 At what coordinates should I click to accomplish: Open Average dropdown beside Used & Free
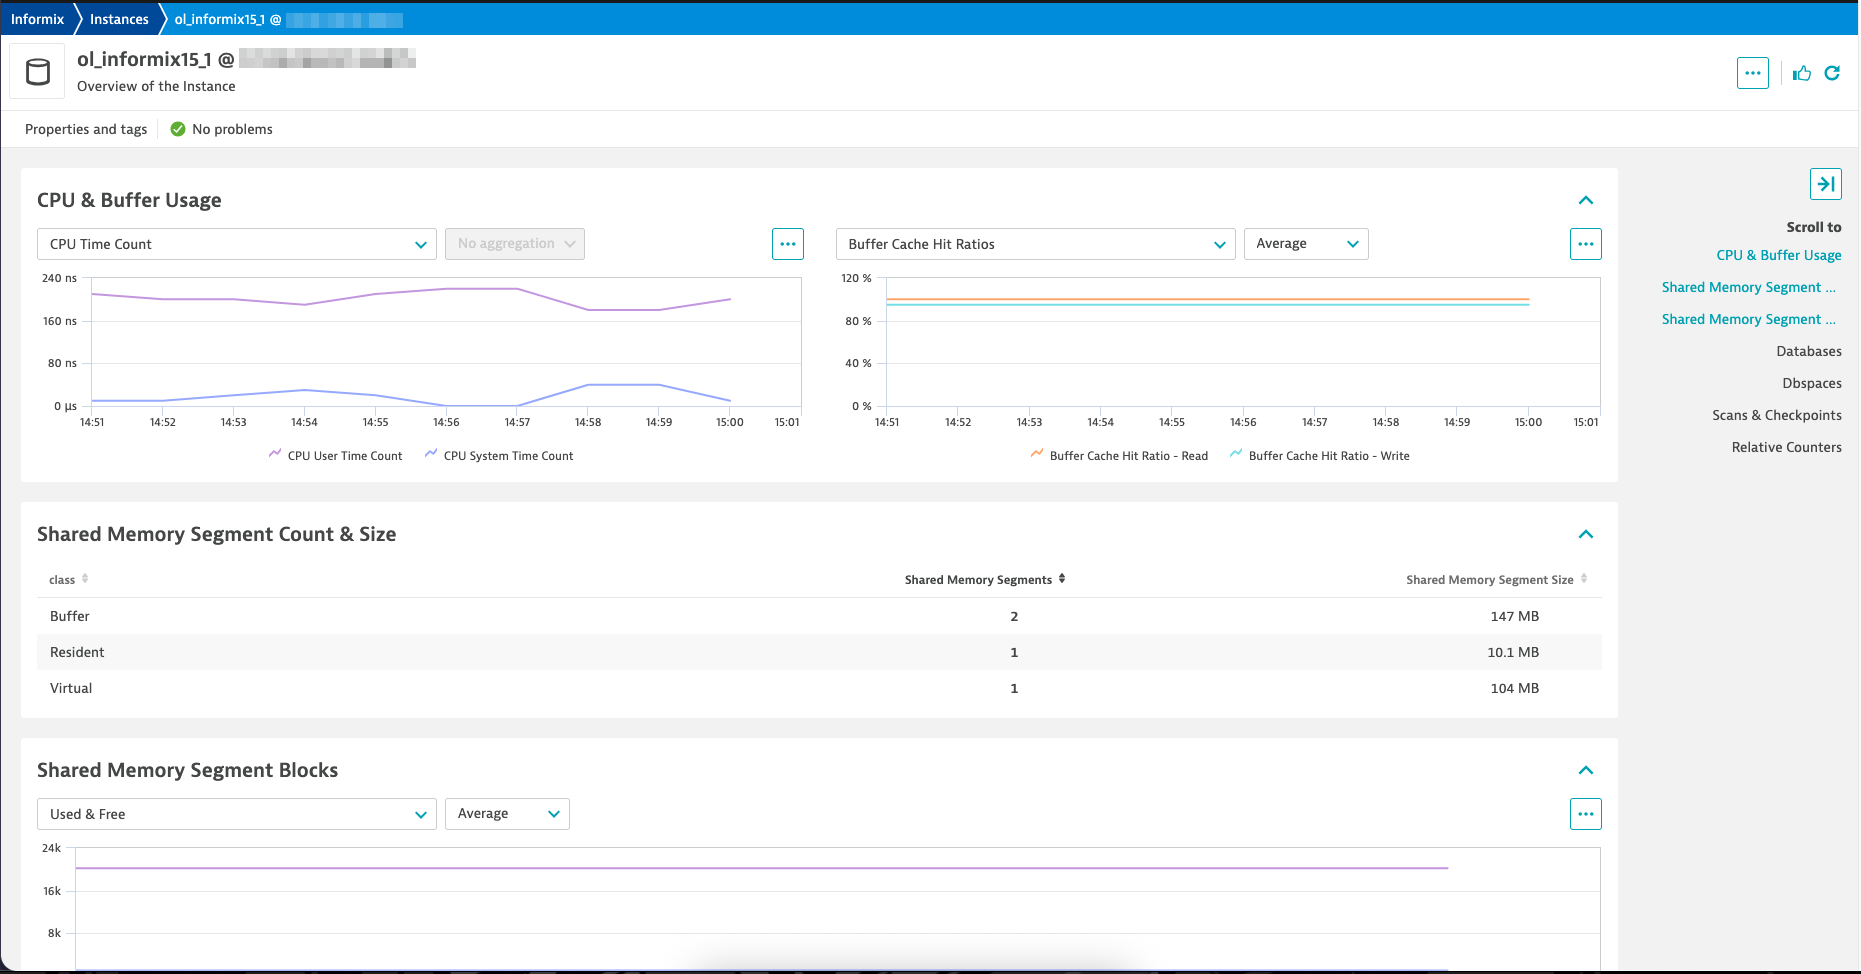tap(507, 814)
